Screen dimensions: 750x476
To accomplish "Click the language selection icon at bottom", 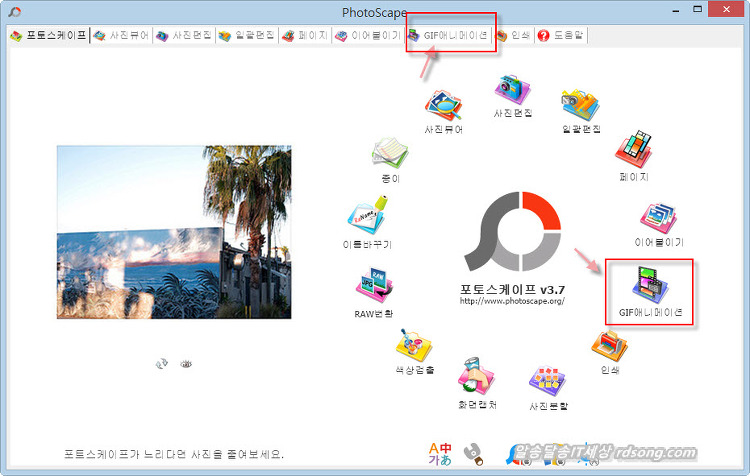I will (x=440, y=453).
